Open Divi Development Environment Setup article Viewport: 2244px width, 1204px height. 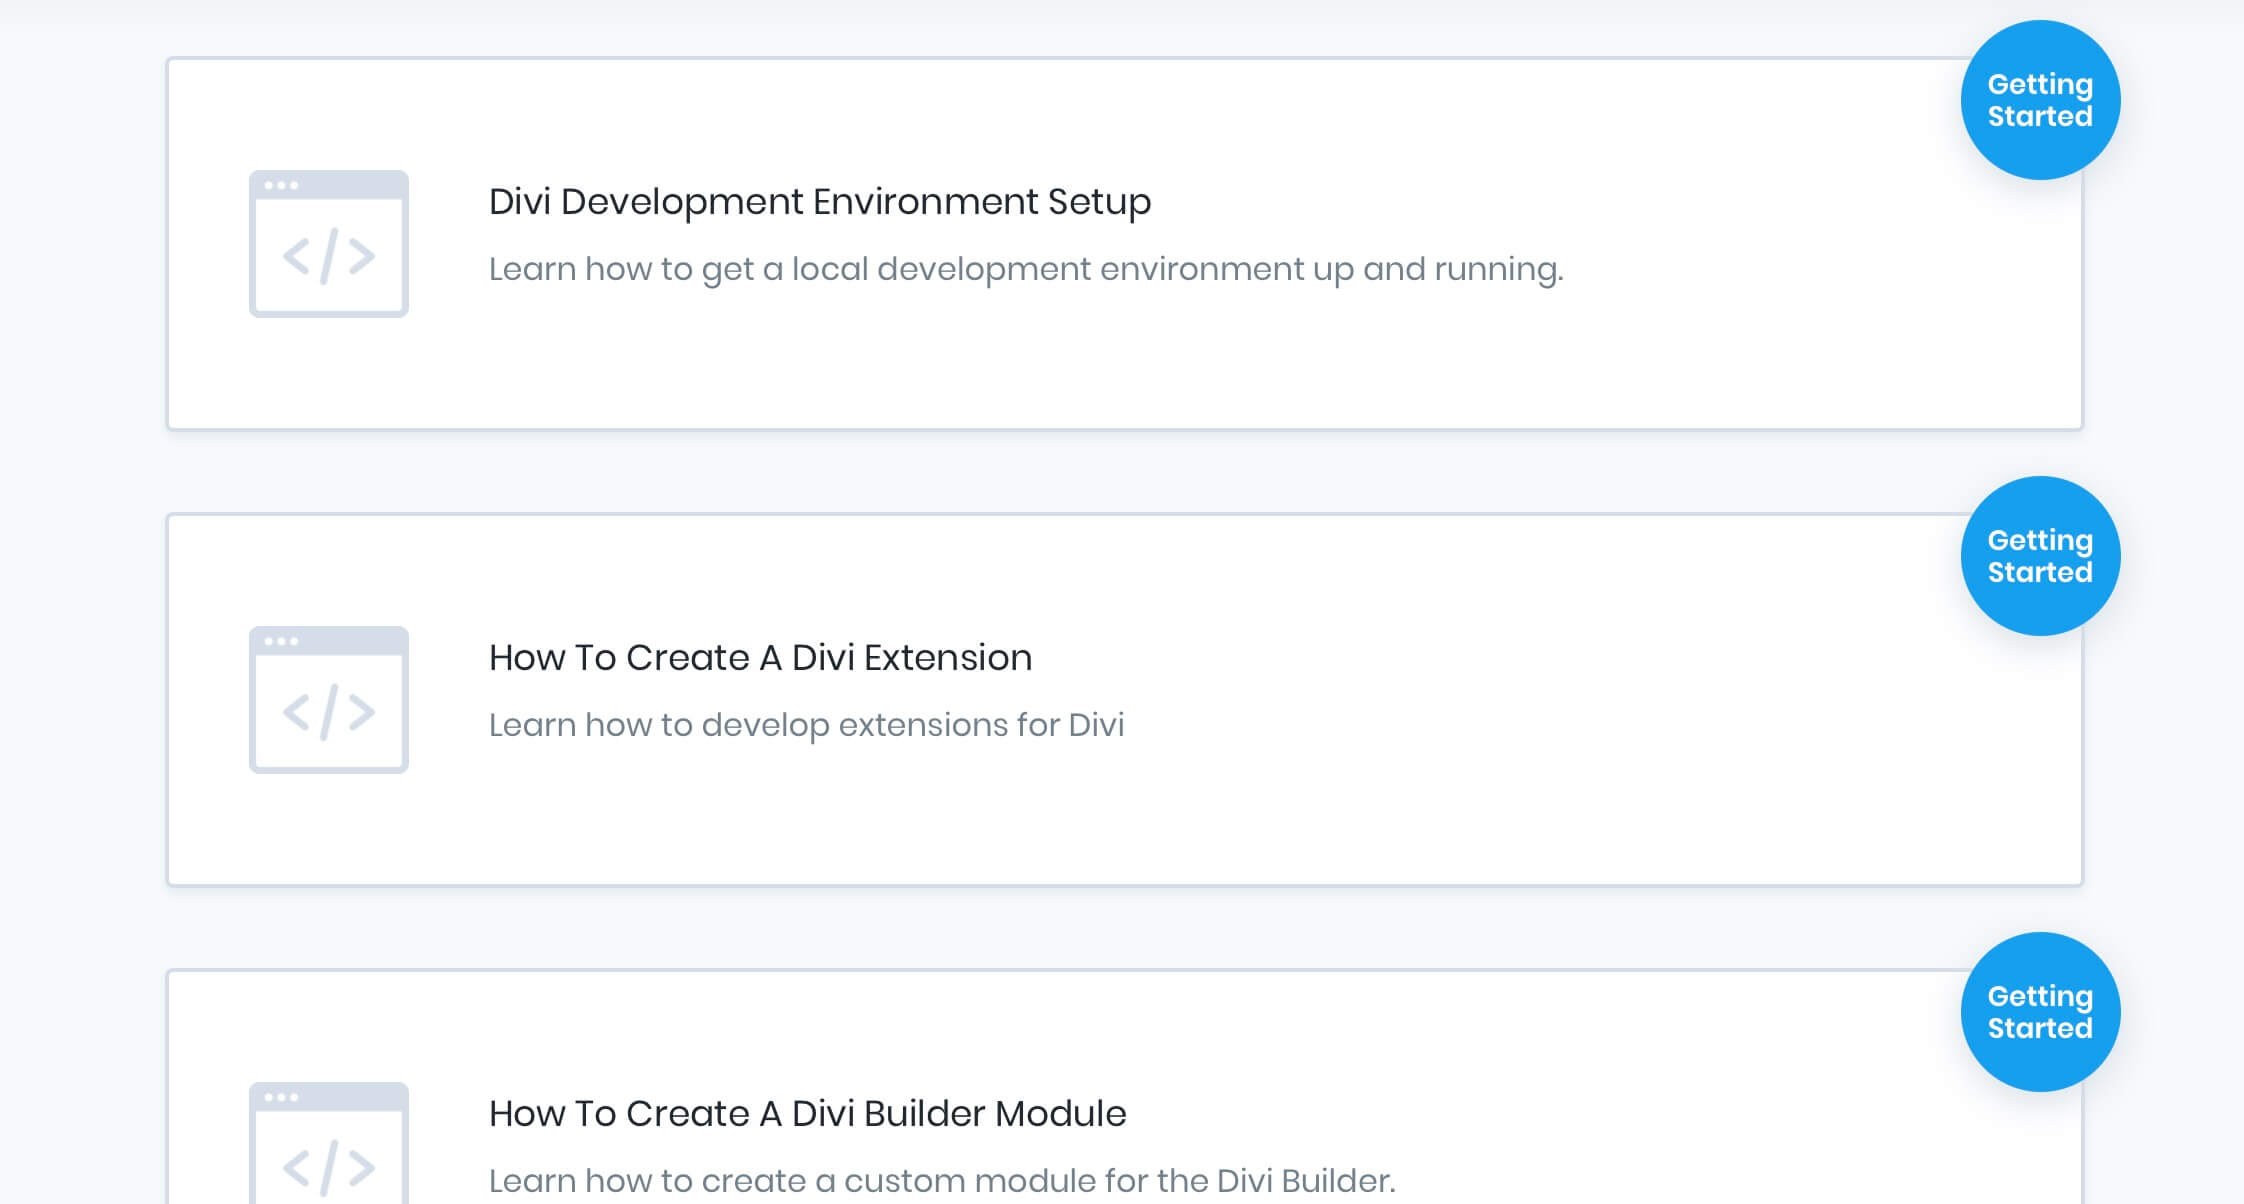[x=820, y=202]
